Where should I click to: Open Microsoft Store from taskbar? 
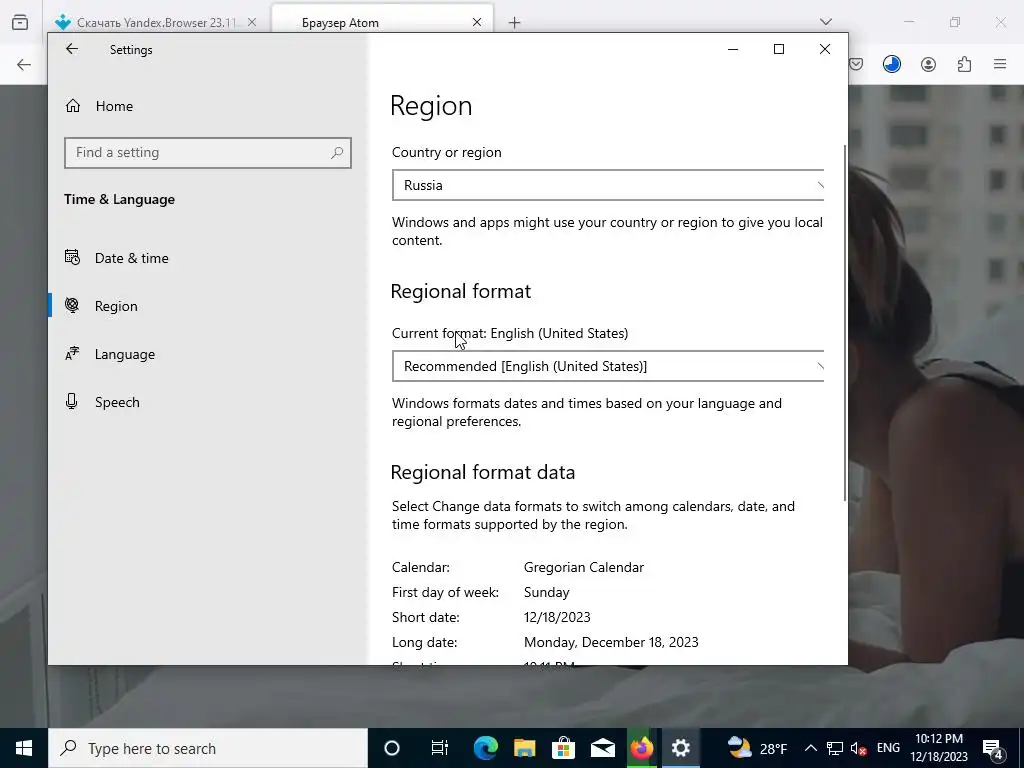(563, 748)
